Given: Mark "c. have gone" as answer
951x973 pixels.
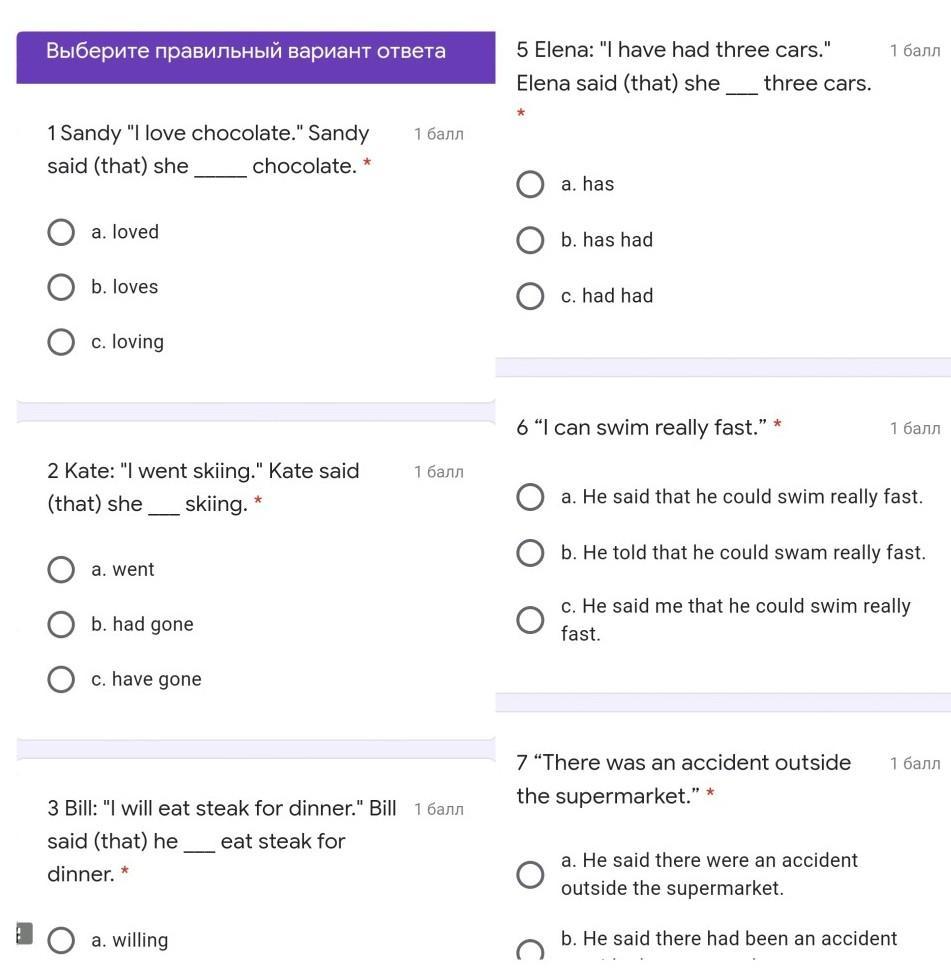Looking at the screenshot, I should click(x=61, y=680).
